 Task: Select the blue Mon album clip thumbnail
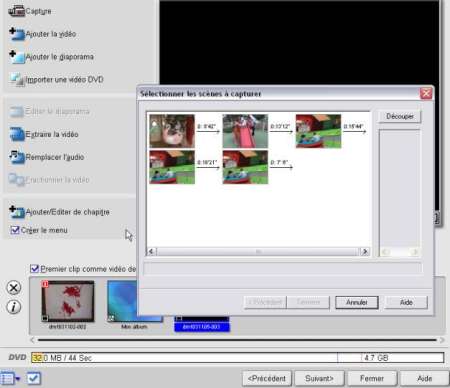point(122,301)
